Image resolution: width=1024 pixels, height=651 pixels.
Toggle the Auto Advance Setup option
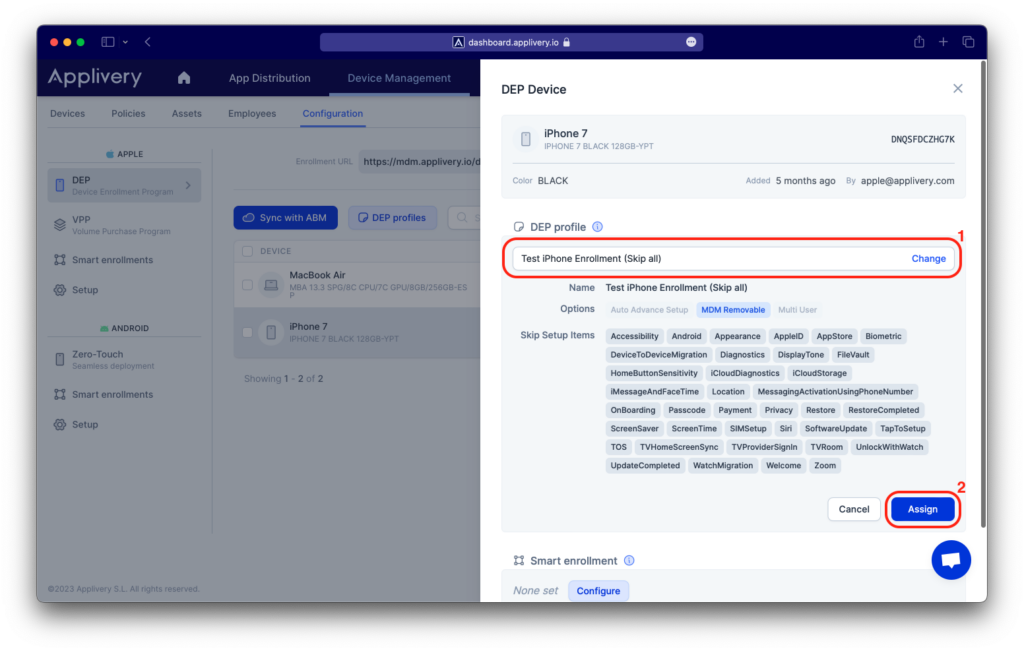click(x=649, y=310)
